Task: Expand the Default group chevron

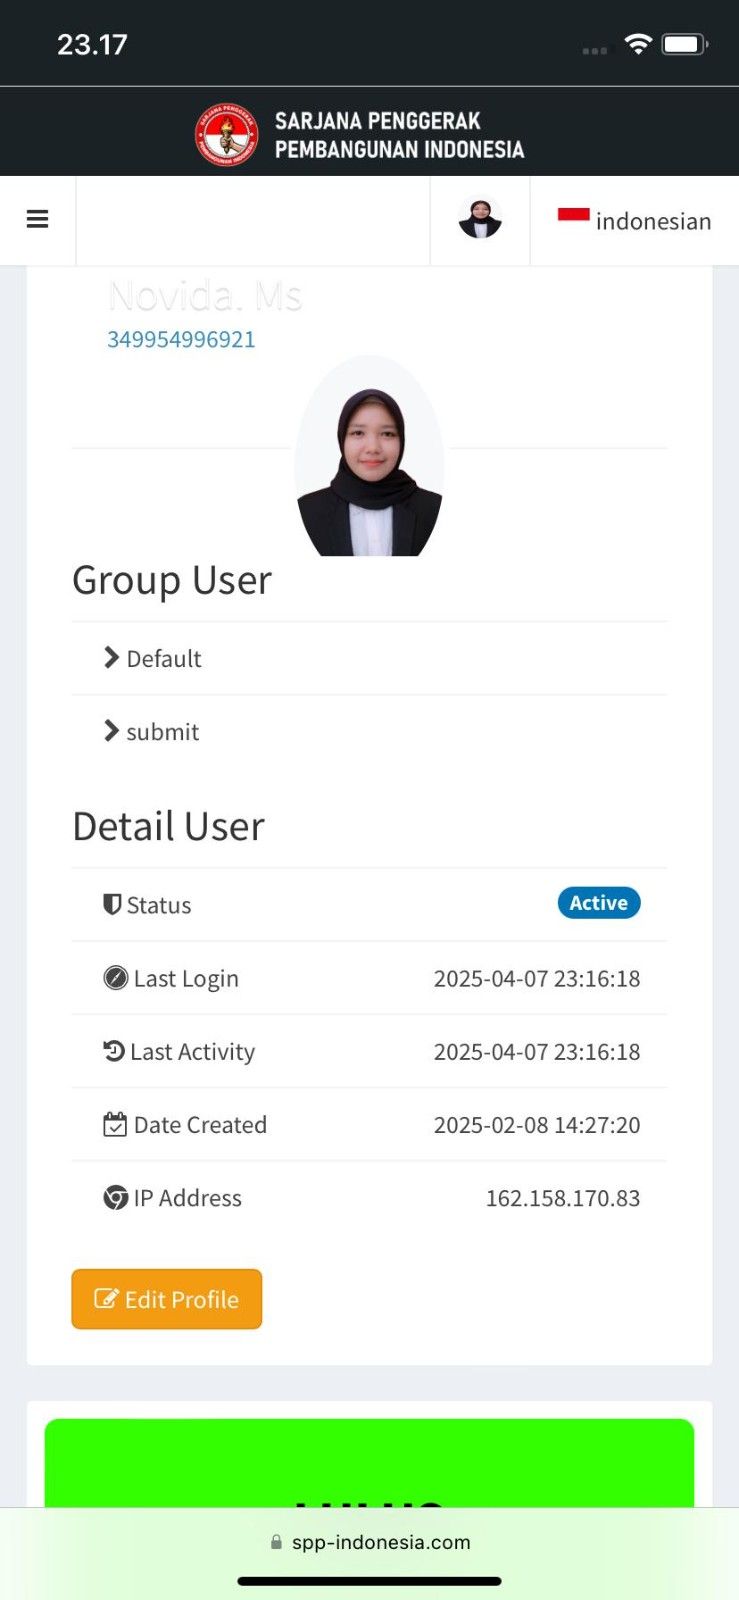Action: [111, 657]
